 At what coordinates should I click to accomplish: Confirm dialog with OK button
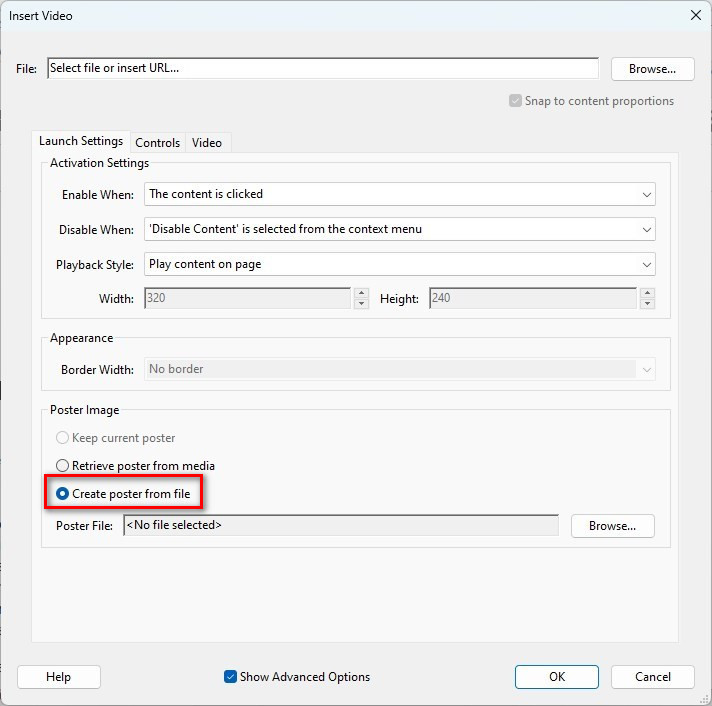pos(557,677)
